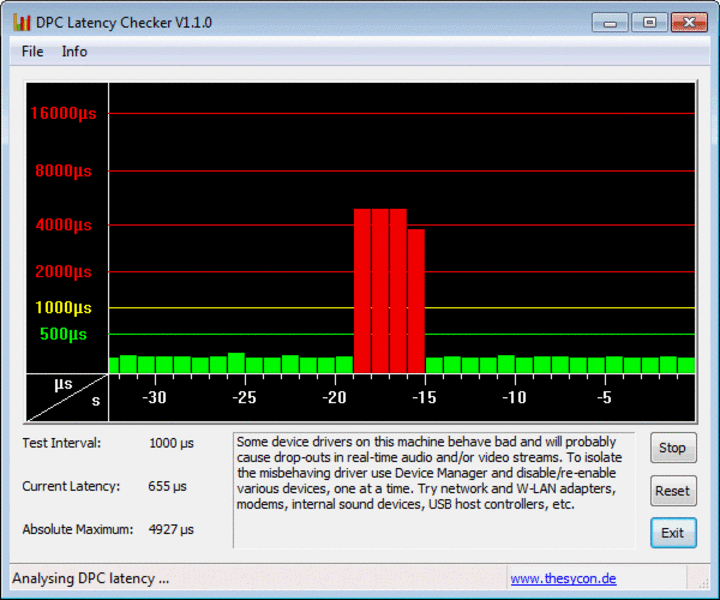
Task: Click the 4000µs axis label
Action: coord(63,225)
